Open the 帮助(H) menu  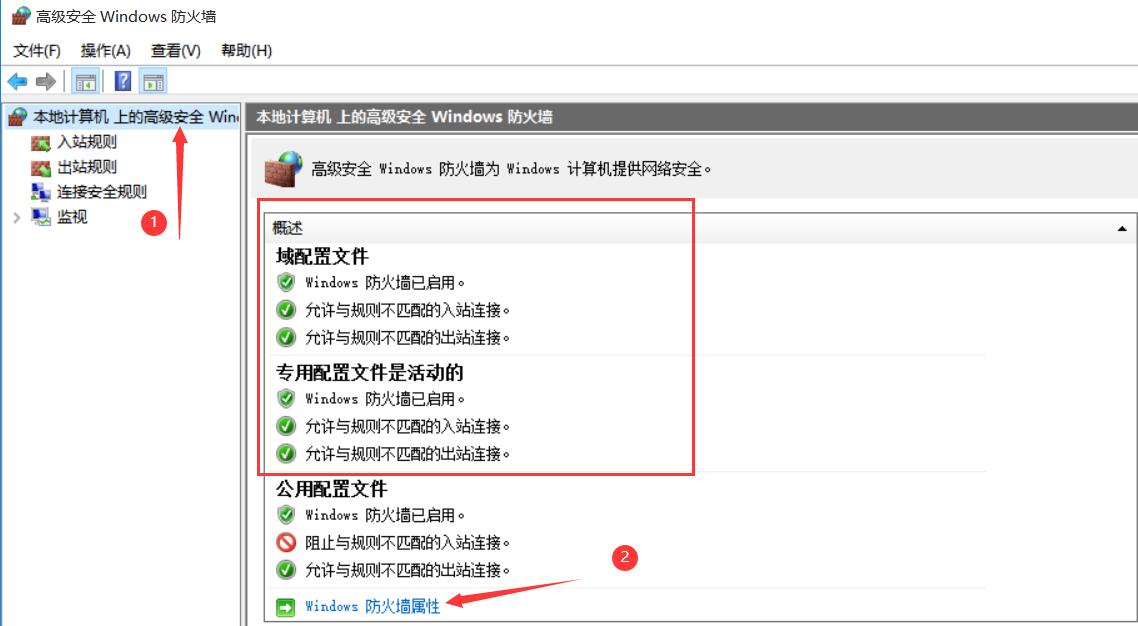[x=247, y=51]
